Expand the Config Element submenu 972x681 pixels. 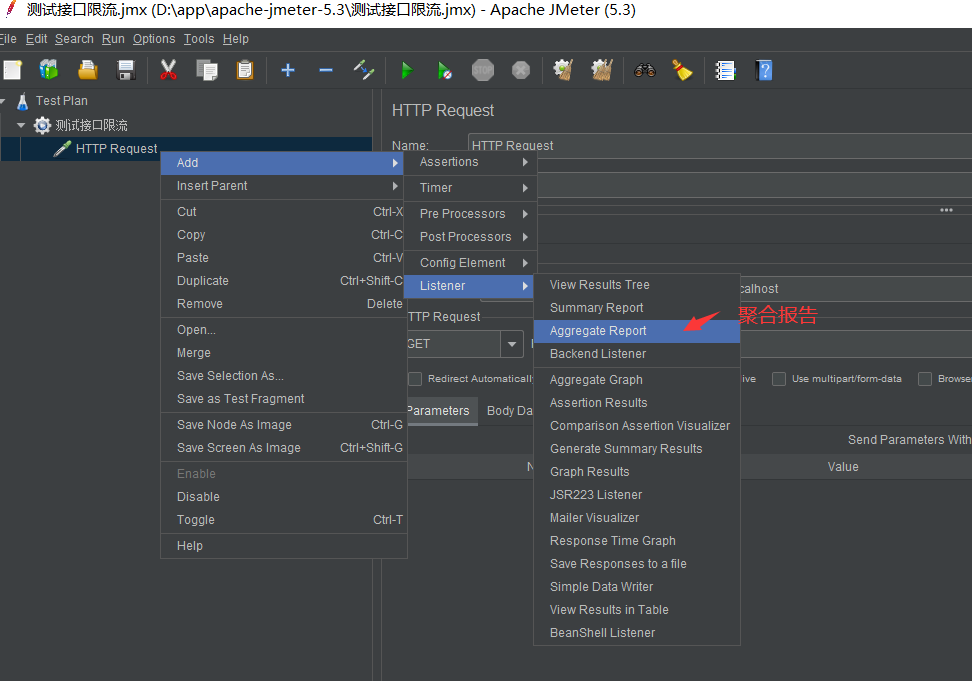pos(471,263)
